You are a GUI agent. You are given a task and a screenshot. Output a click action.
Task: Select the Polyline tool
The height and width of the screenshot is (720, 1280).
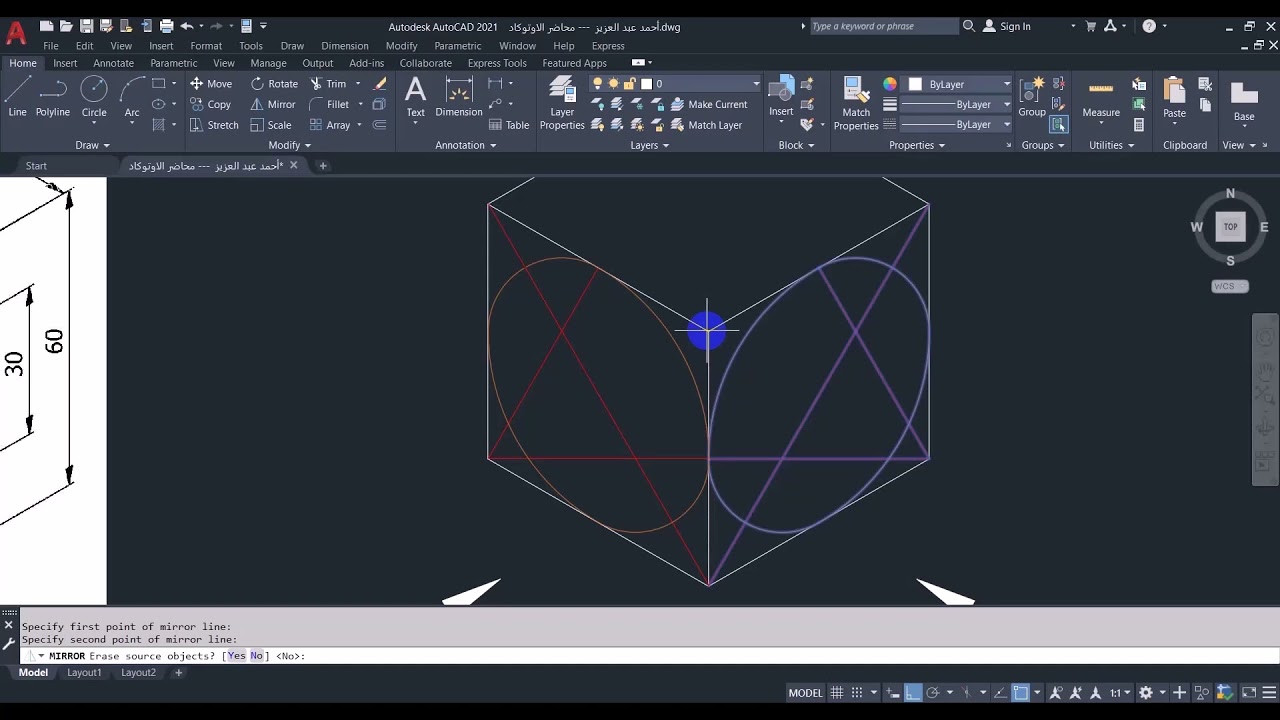(x=53, y=98)
